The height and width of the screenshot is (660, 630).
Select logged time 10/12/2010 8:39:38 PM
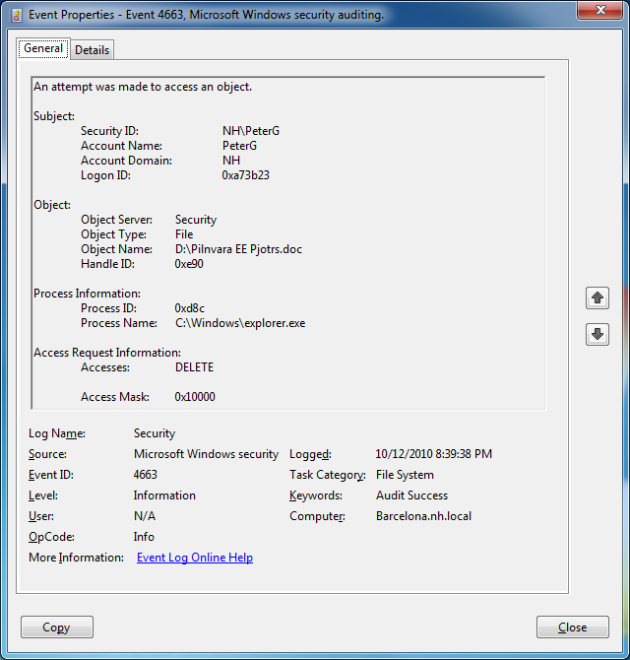[x=433, y=454]
